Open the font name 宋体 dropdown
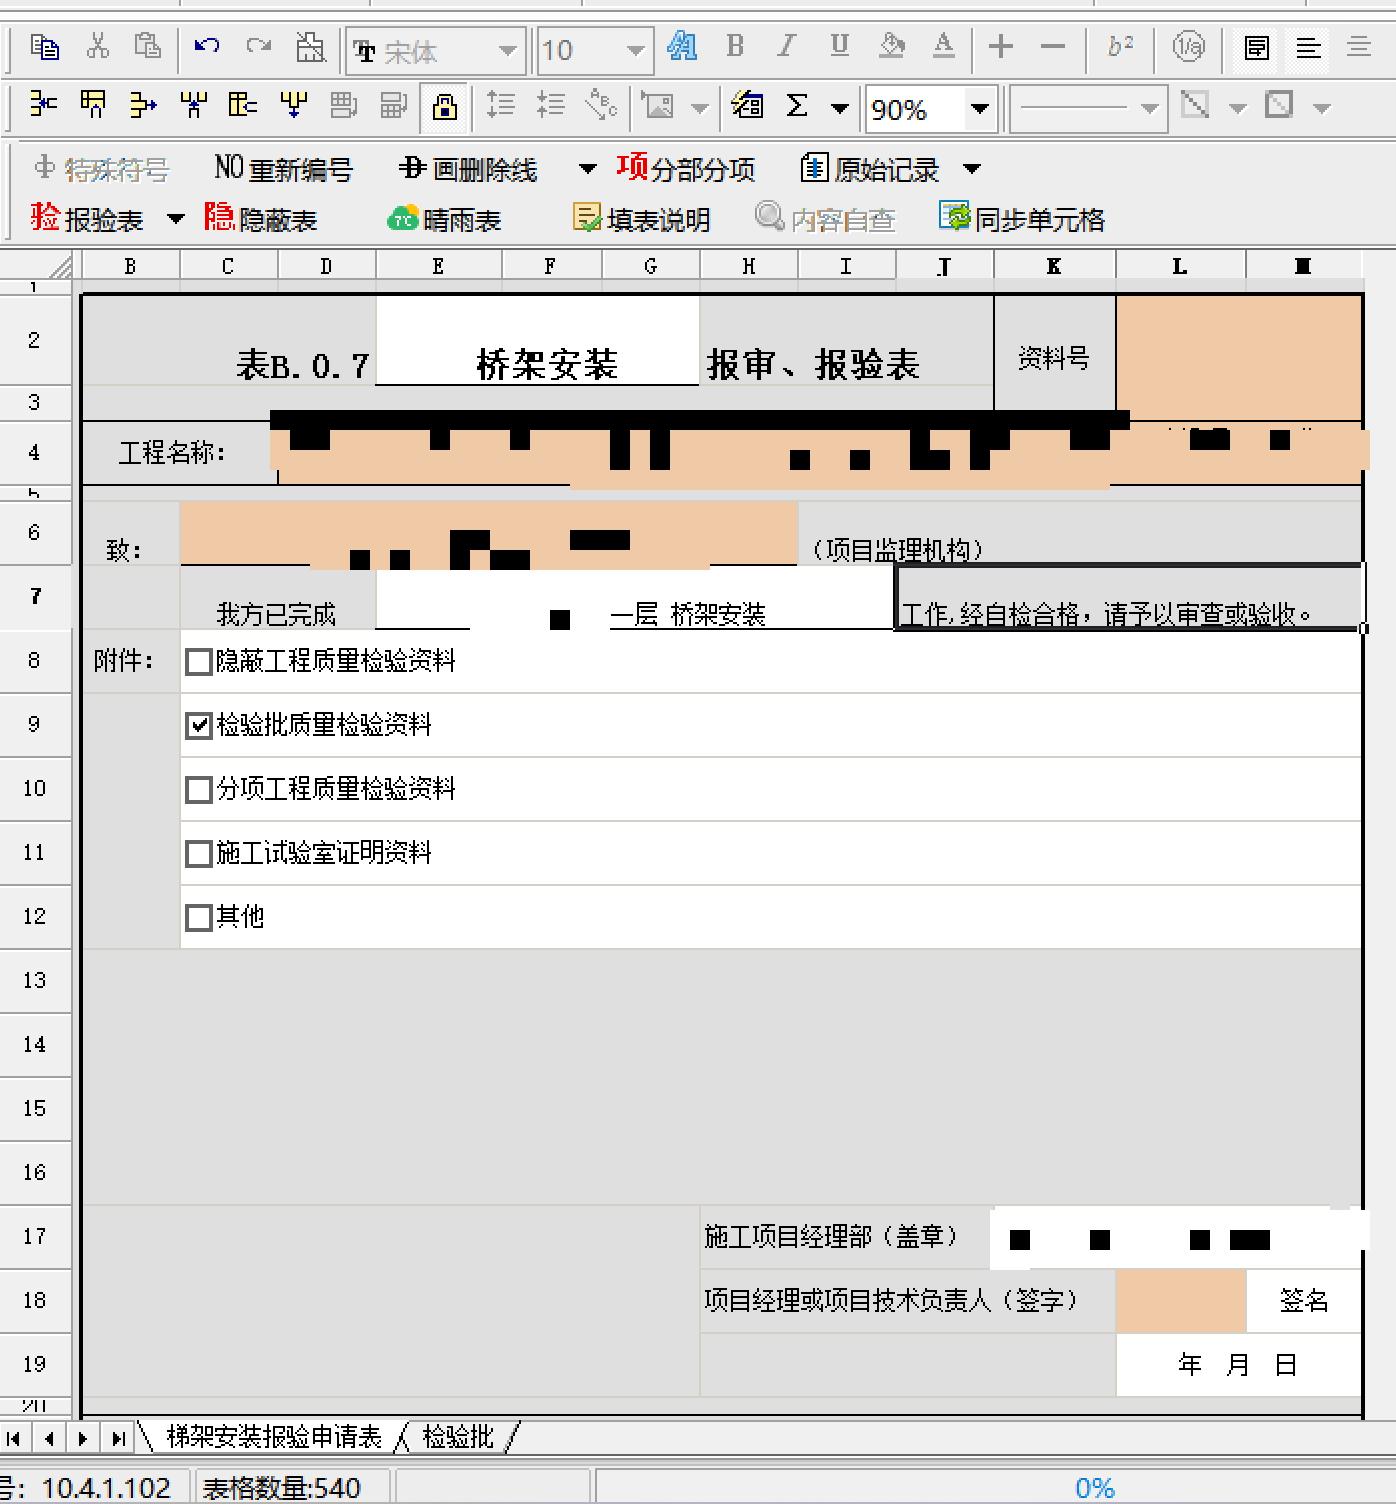This screenshot has height=1504, width=1396. 507,51
